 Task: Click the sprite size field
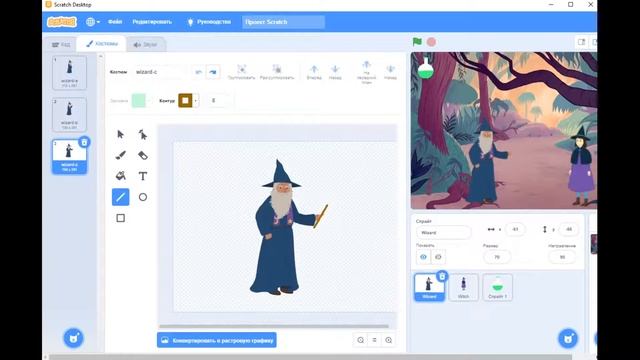click(497, 257)
